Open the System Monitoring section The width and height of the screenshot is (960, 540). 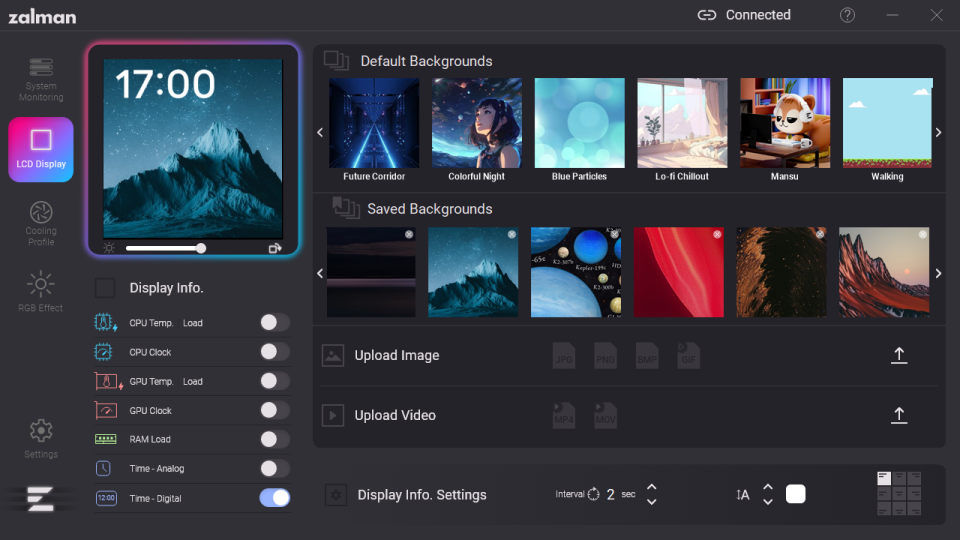point(41,78)
